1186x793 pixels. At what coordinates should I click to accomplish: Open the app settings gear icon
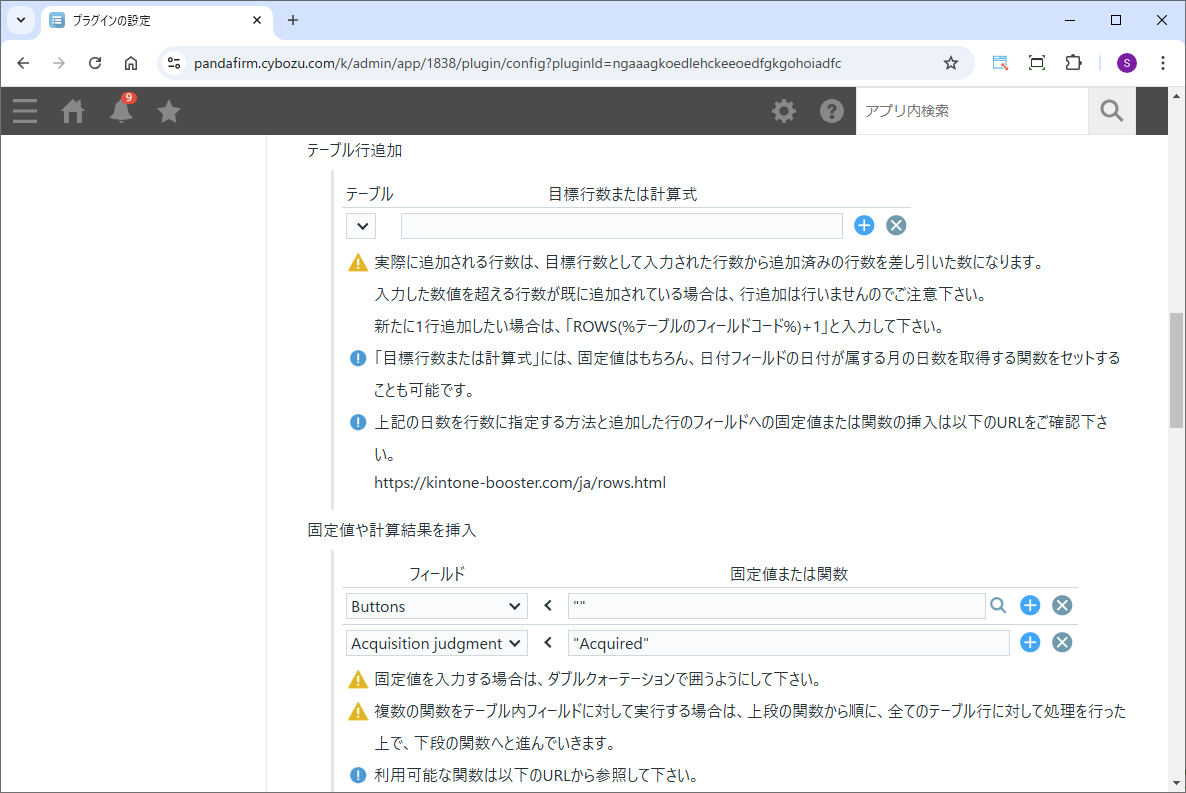coord(784,111)
